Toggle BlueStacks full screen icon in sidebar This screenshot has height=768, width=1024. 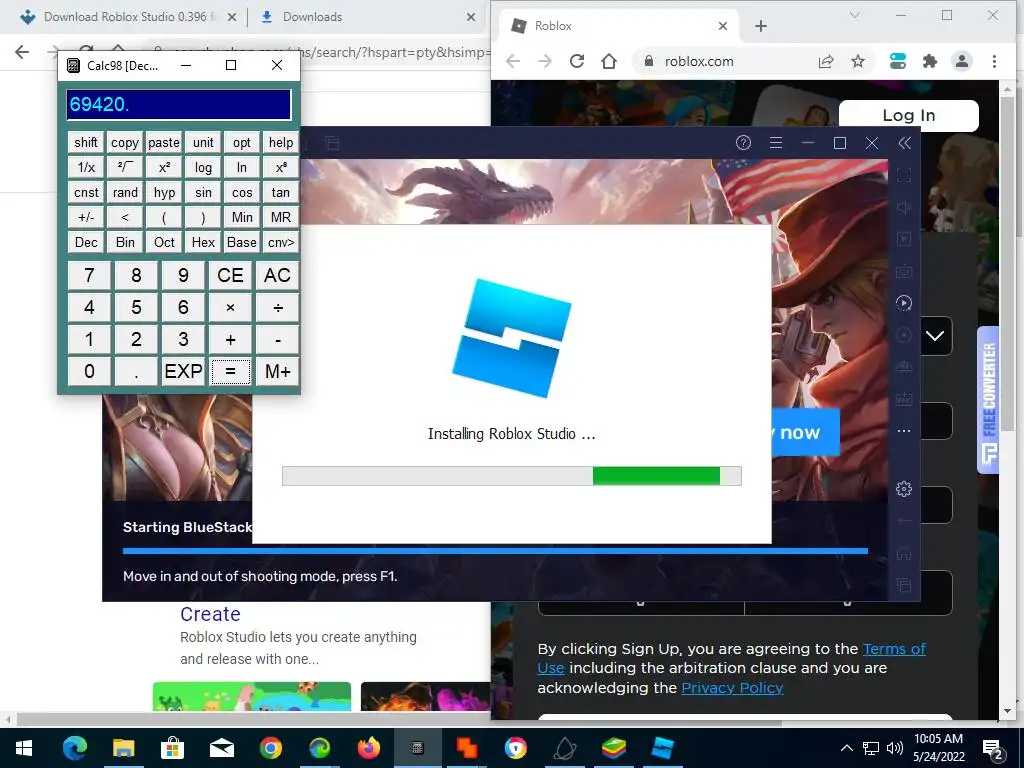[904, 175]
